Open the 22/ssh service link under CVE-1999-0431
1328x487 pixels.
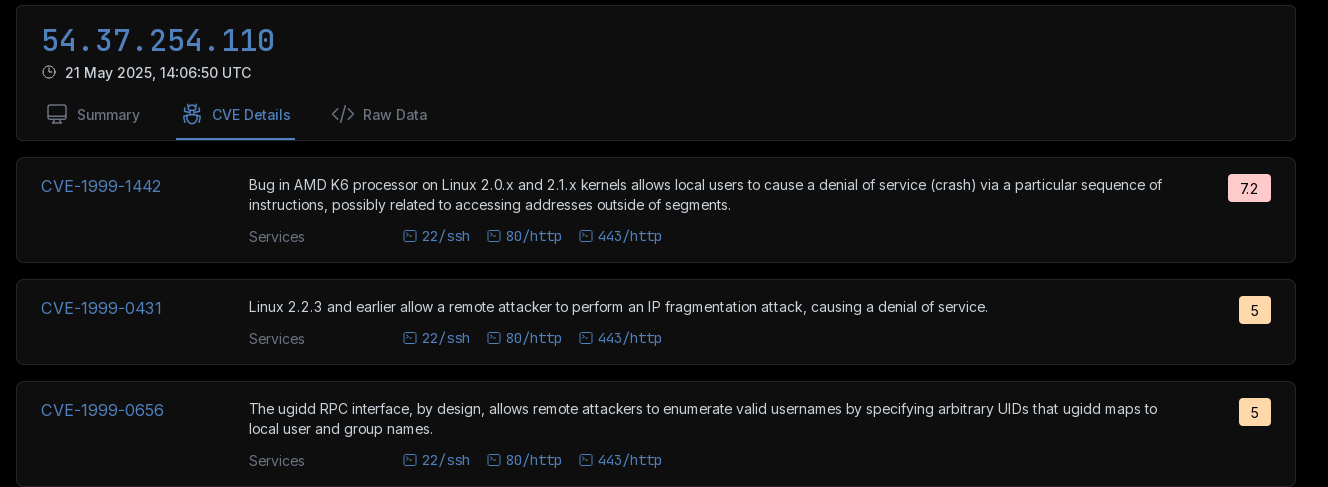[x=436, y=338]
